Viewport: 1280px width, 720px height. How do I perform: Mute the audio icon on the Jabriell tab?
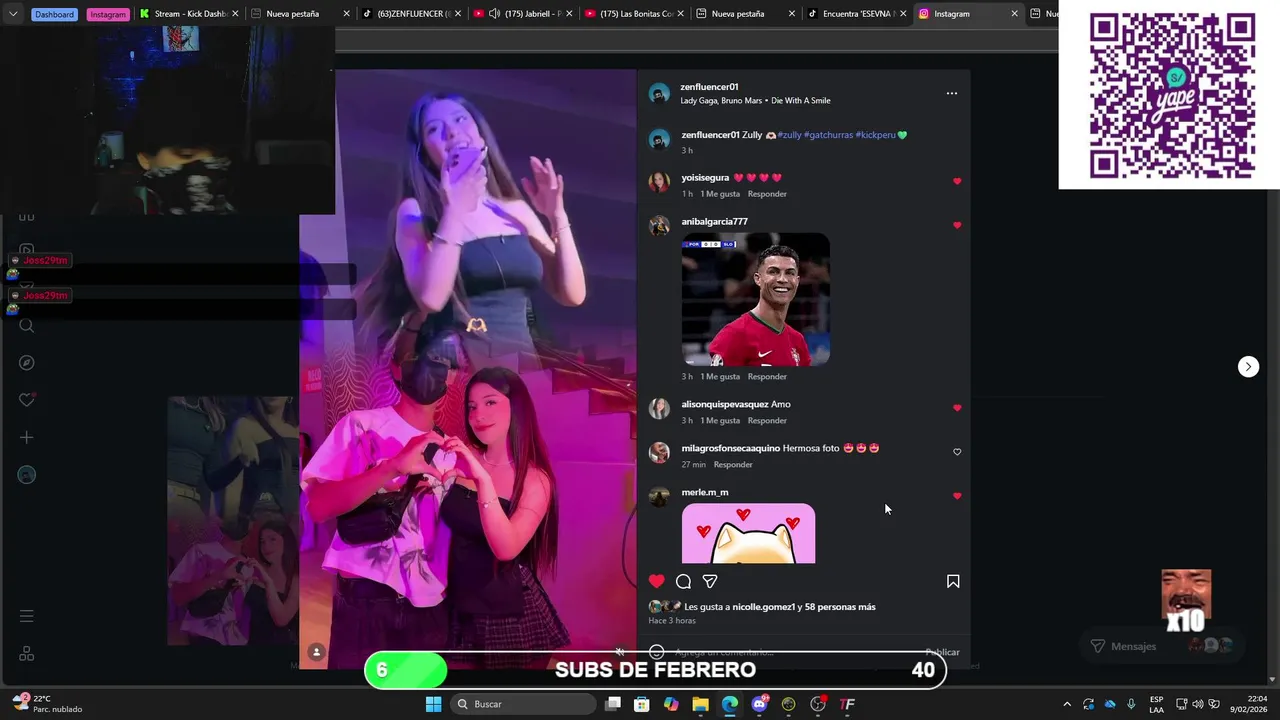(x=494, y=14)
